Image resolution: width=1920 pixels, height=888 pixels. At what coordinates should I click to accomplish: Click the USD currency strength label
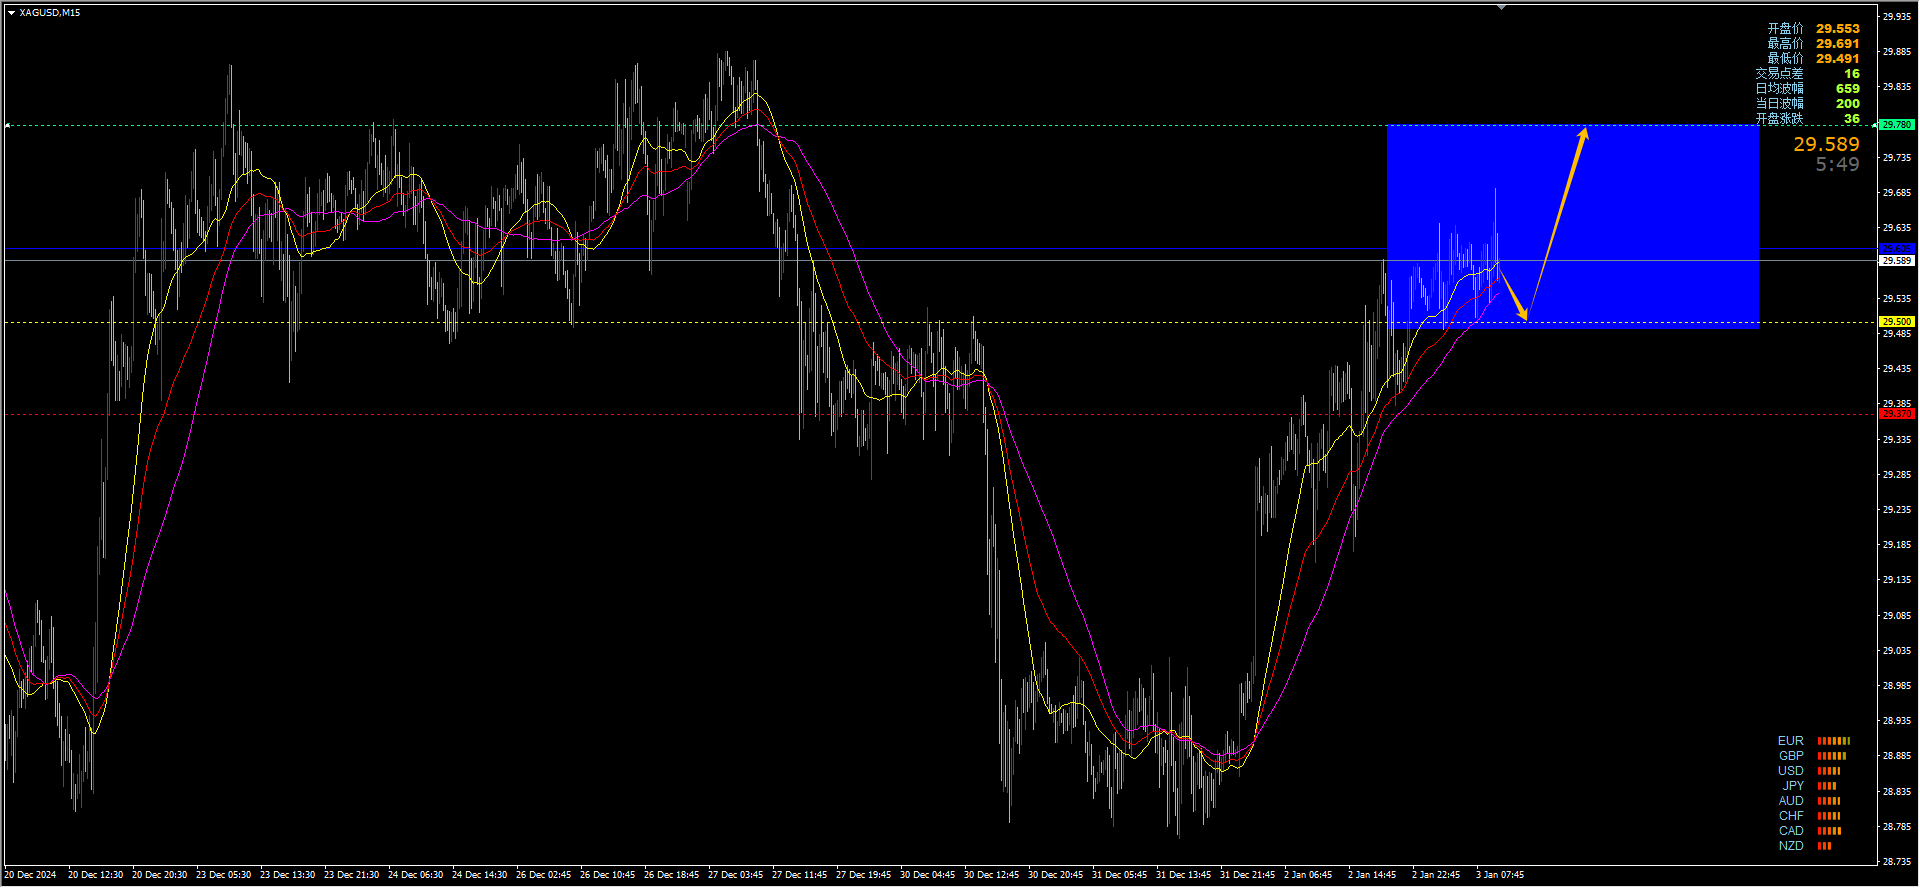click(x=1791, y=772)
